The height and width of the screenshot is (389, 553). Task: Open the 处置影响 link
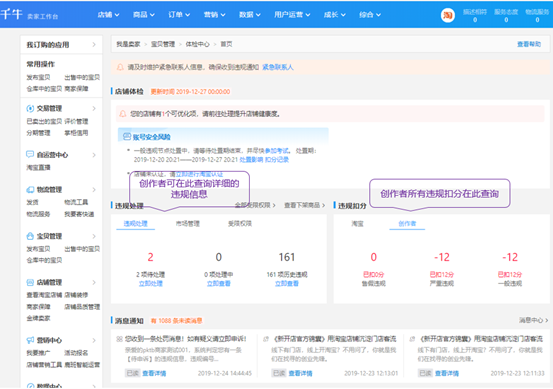(x=251, y=160)
